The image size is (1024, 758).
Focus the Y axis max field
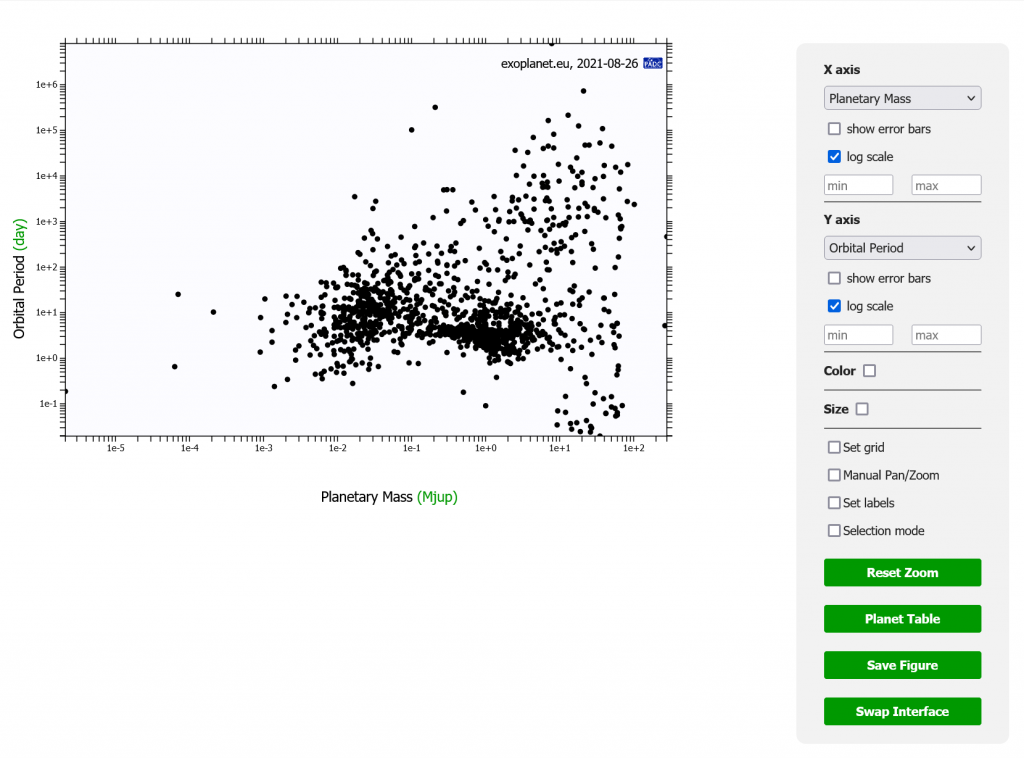coord(946,335)
